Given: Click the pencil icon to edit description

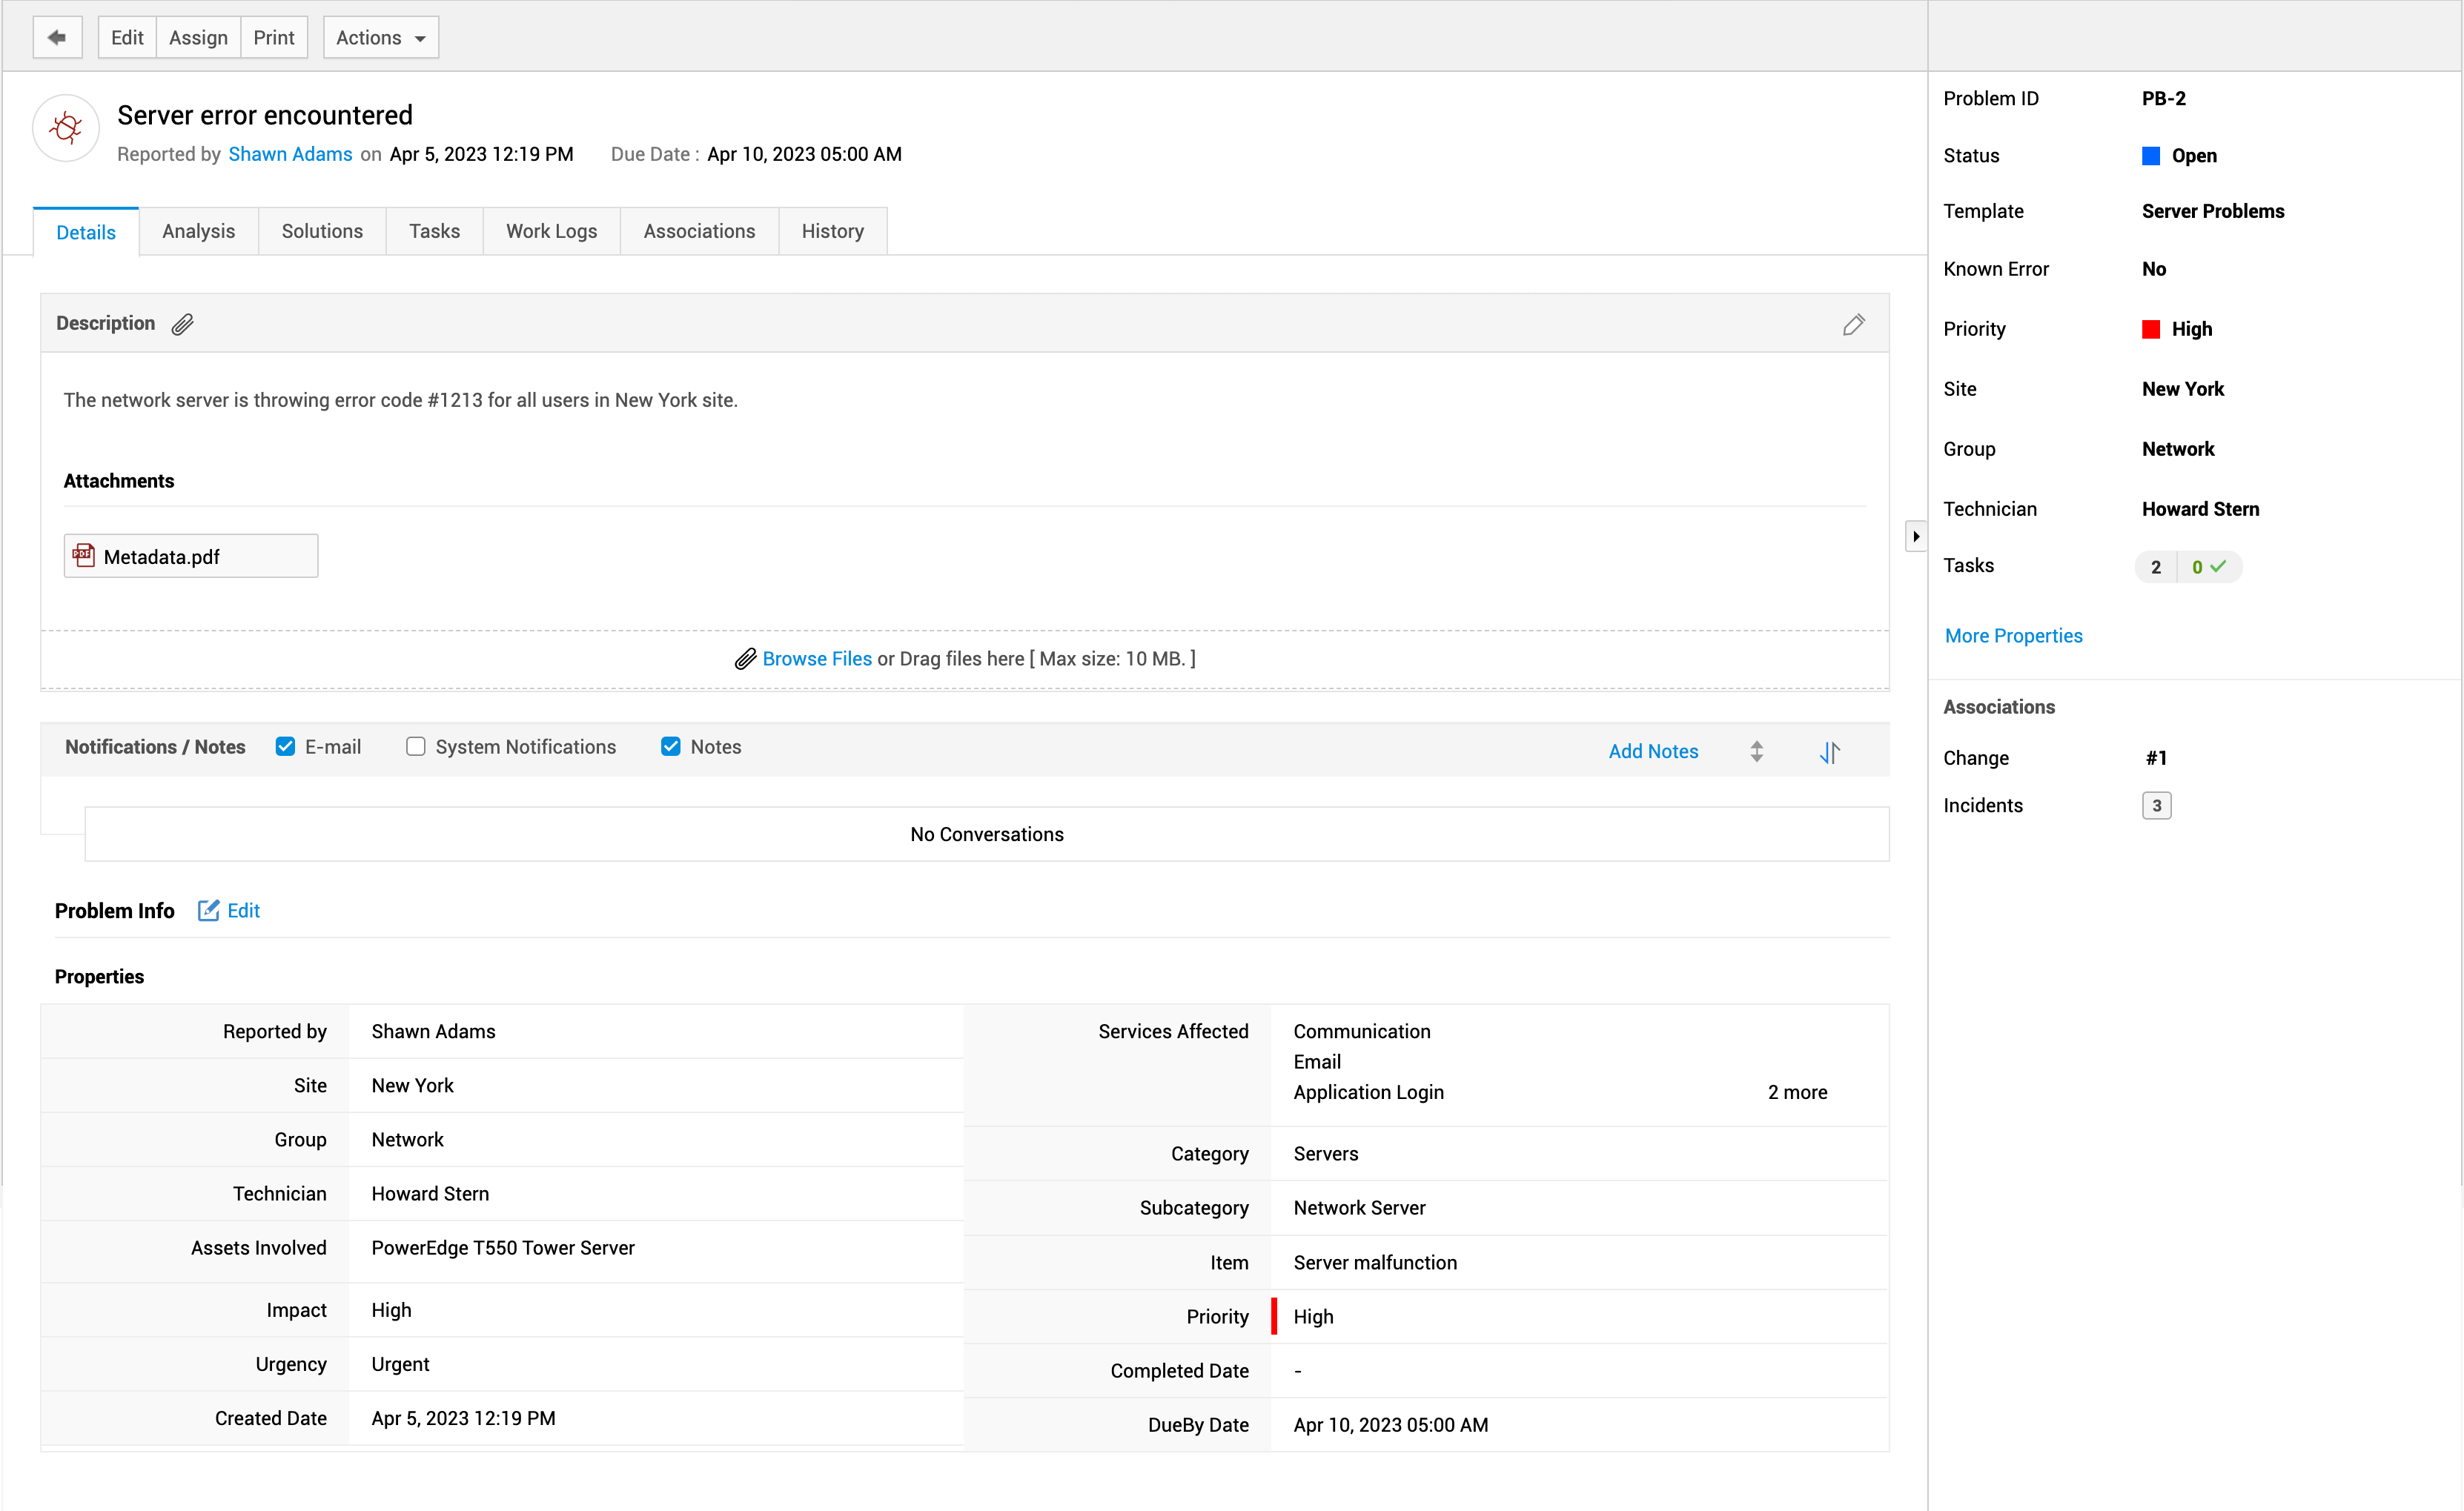Looking at the screenshot, I should click(1853, 325).
